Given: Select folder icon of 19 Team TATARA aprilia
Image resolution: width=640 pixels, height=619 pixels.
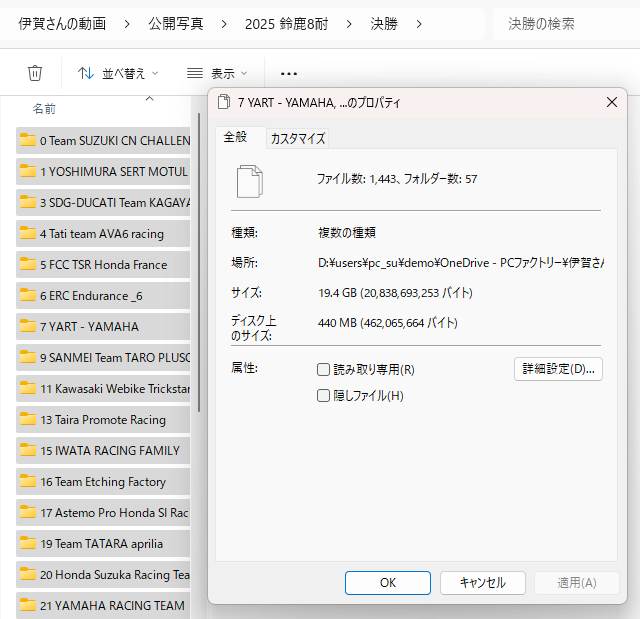Looking at the screenshot, I should pos(28,543).
